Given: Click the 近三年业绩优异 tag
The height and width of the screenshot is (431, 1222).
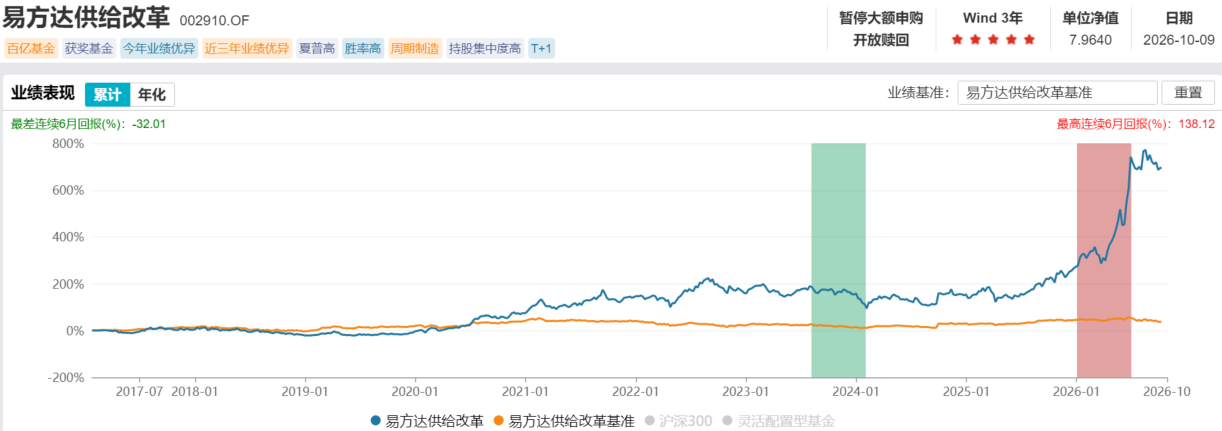Looking at the screenshot, I should [247, 48].
